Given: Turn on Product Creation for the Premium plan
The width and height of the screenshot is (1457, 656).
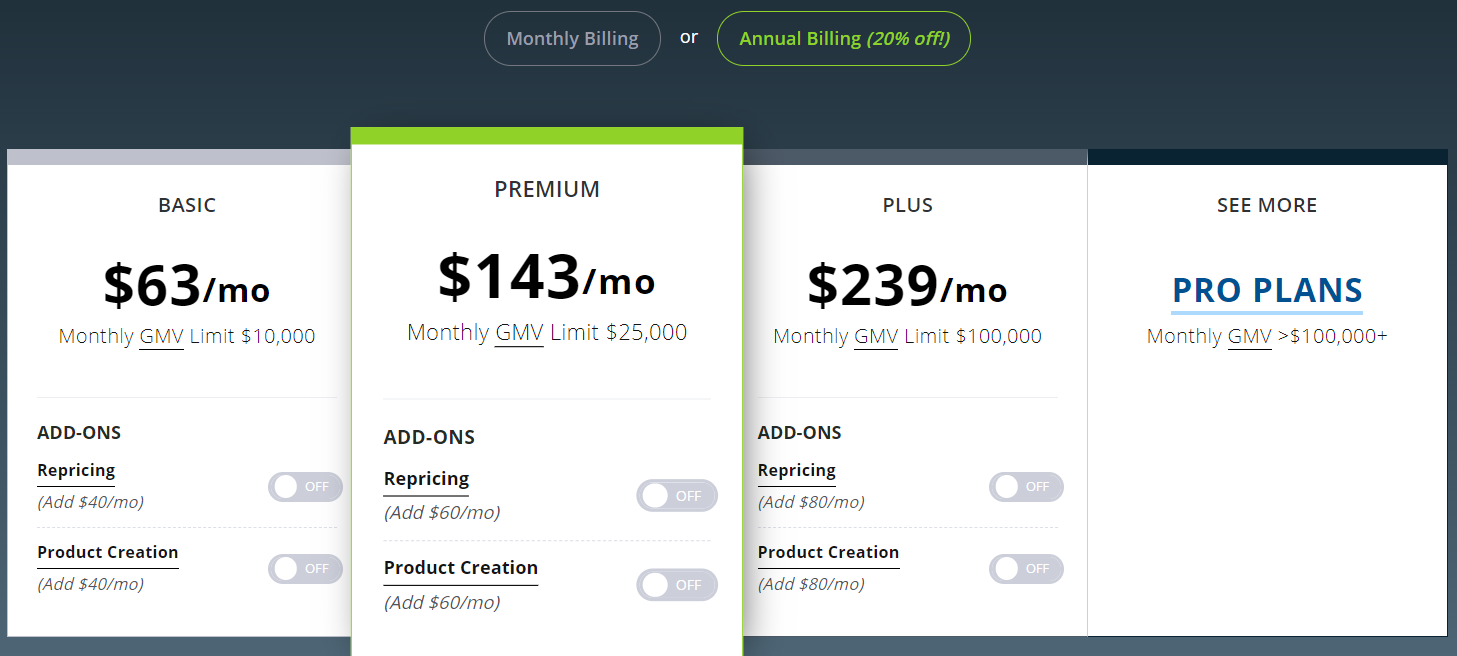Looking at the screenshot, I should [677, 585].
